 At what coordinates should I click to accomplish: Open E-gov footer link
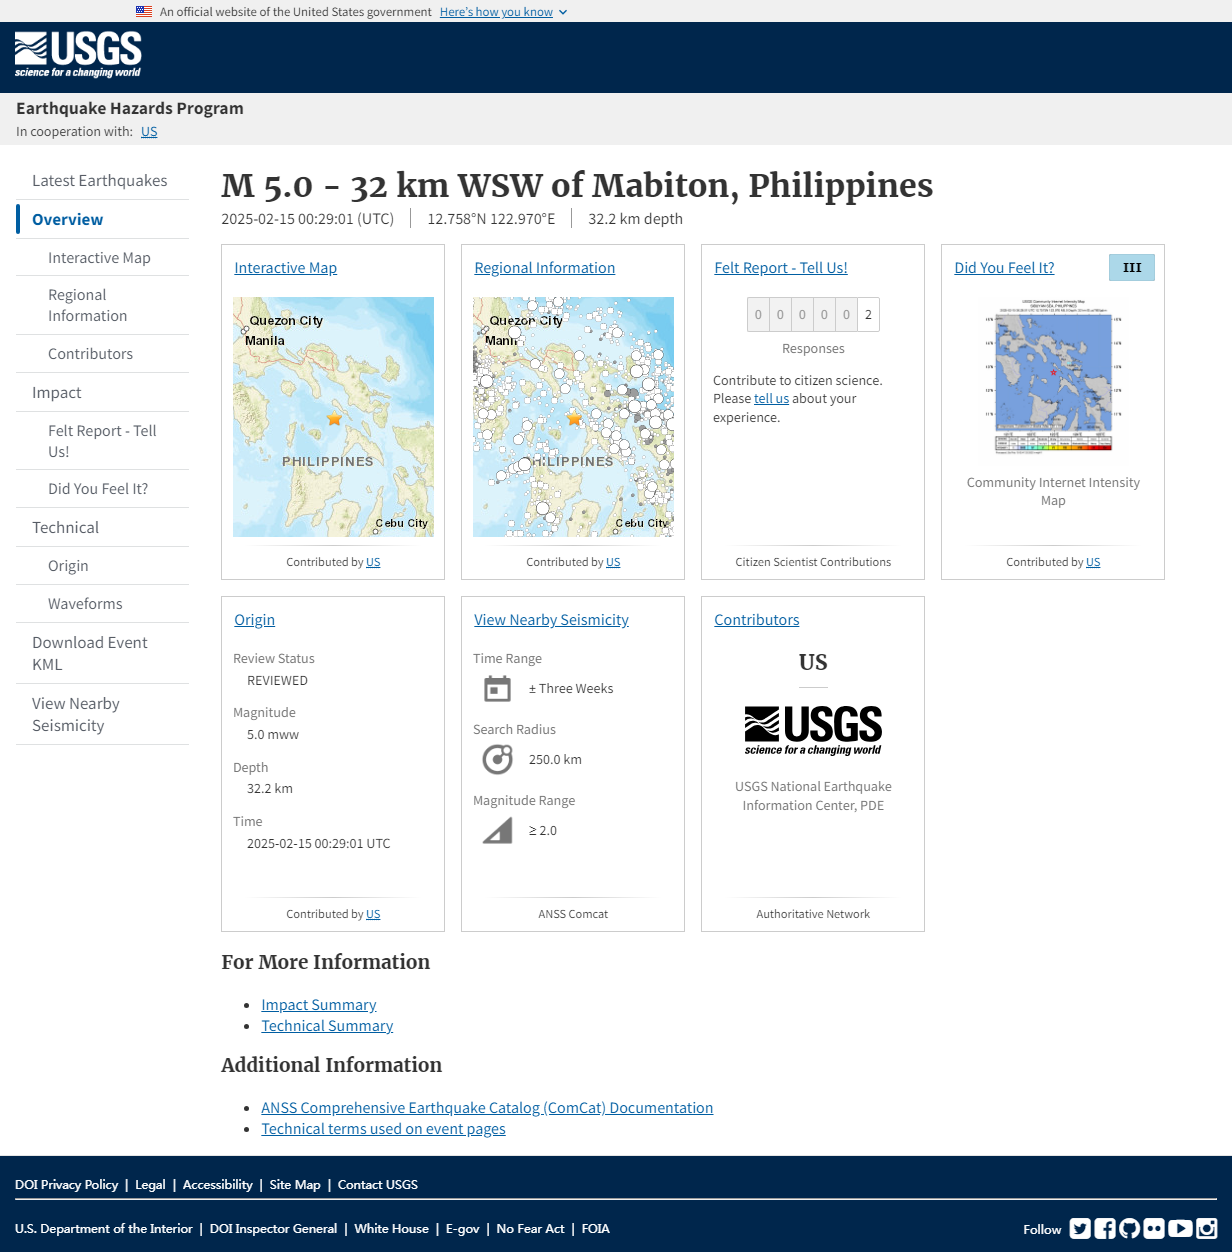pos(462,1229)
